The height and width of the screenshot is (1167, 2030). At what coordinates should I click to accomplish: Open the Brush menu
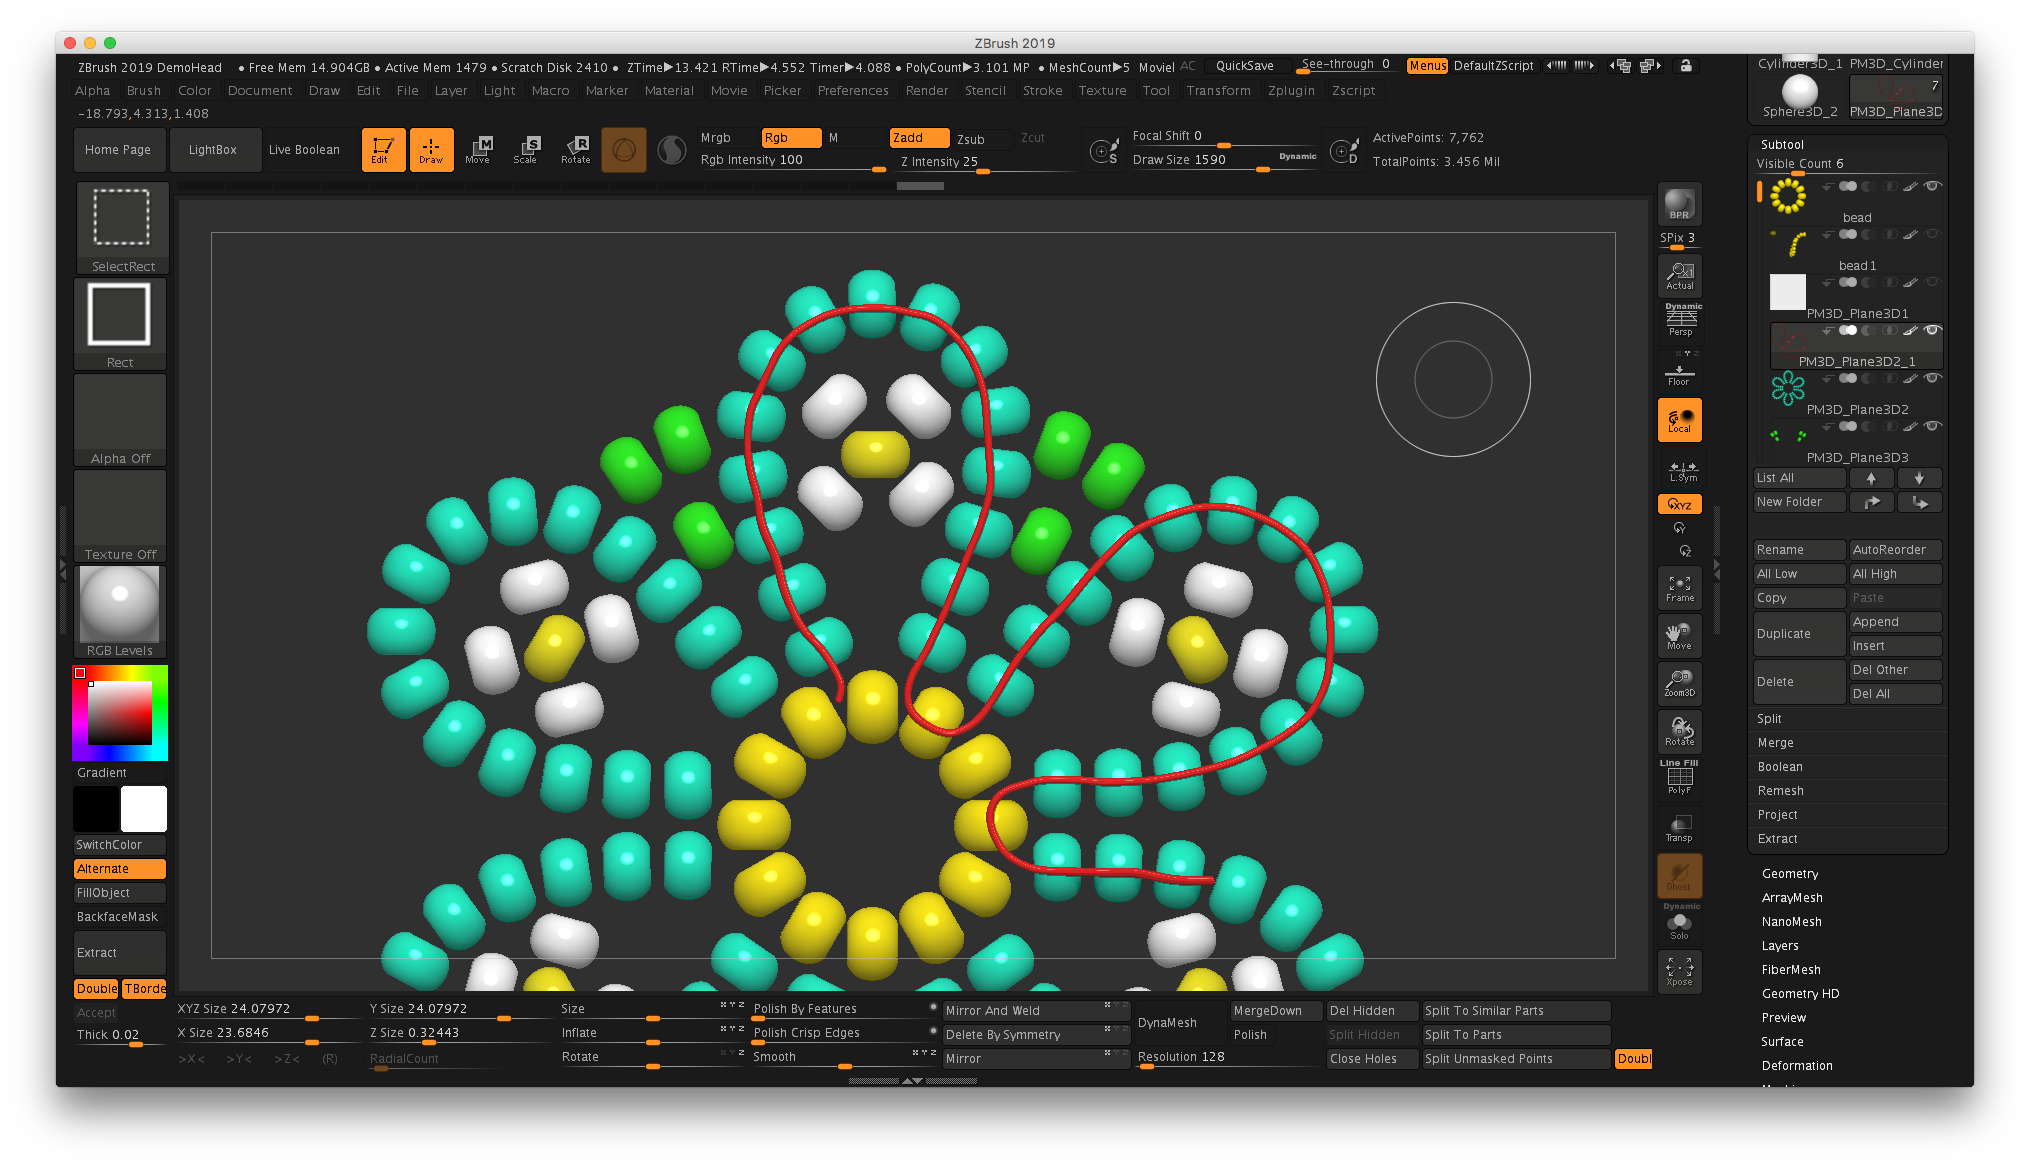tap(144, 91)
